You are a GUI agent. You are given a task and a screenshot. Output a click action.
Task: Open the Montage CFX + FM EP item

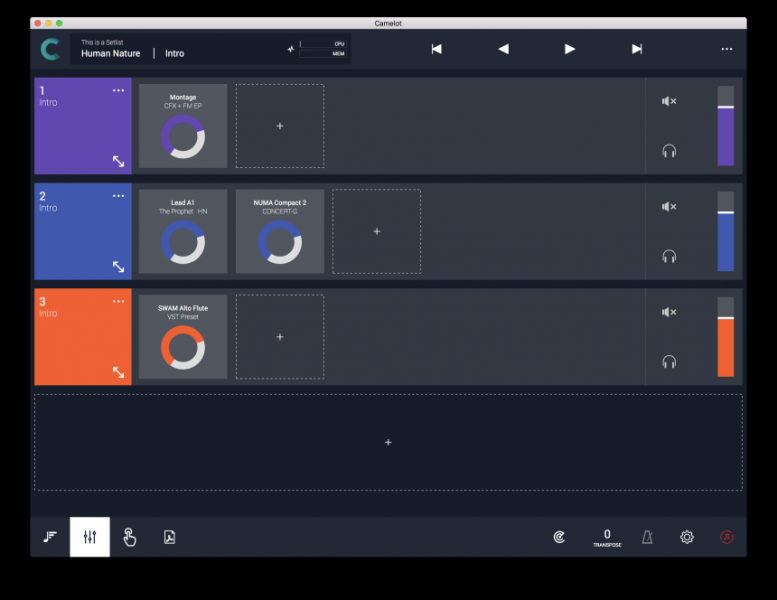[x=183, y=126]
